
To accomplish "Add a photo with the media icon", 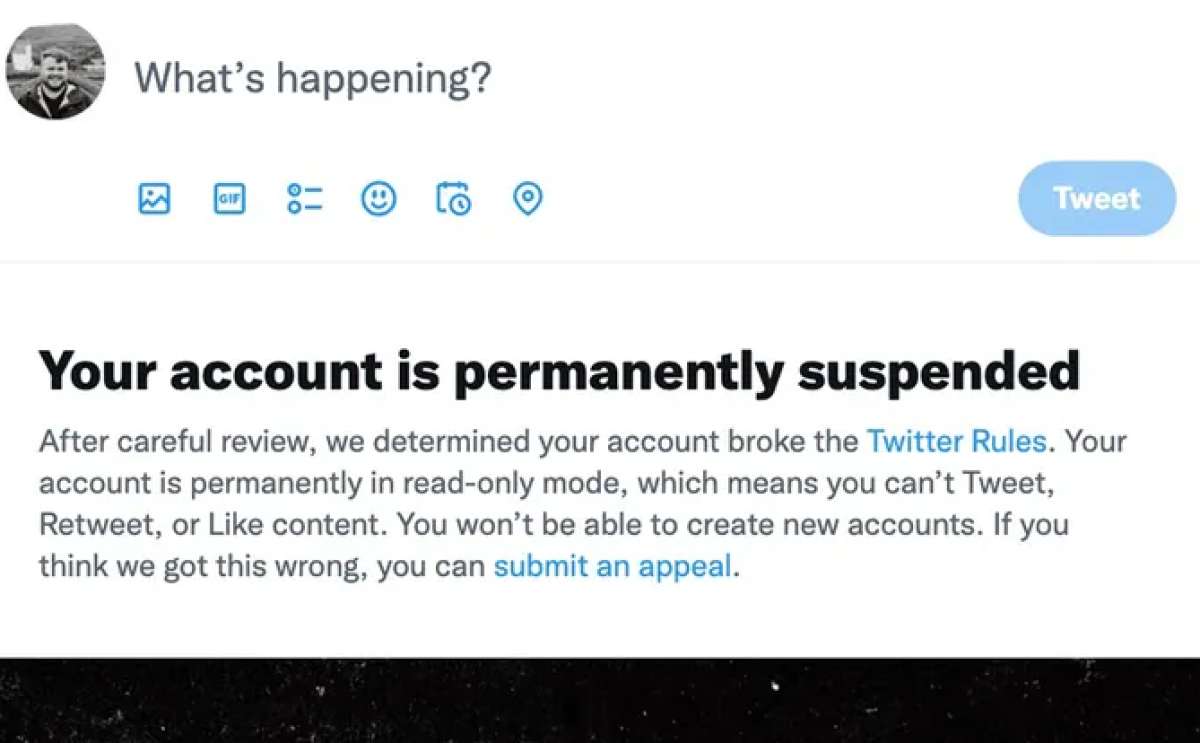I will click(x=154, y=199).
